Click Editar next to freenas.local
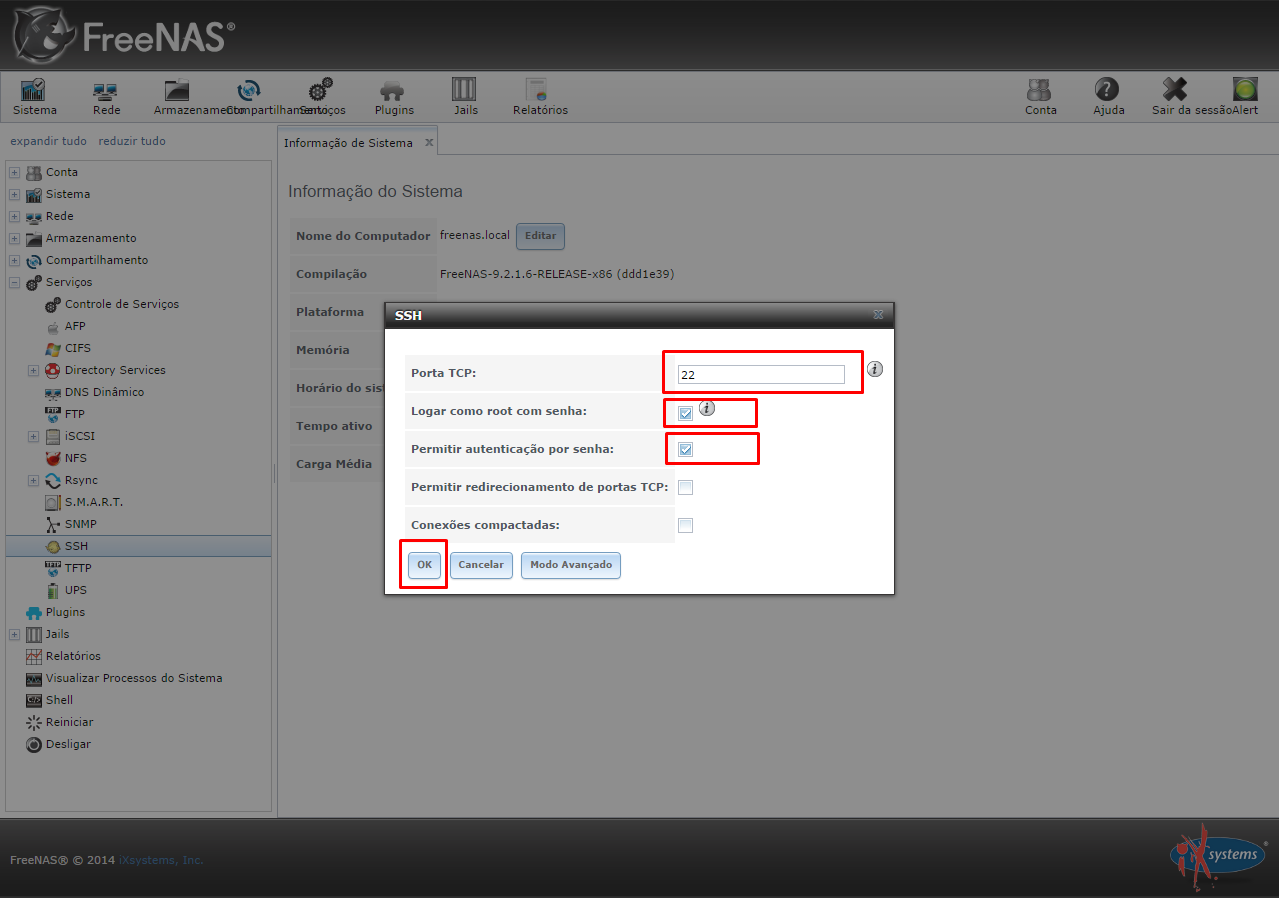Screen dimensions: 1279x898 (540, 236)
